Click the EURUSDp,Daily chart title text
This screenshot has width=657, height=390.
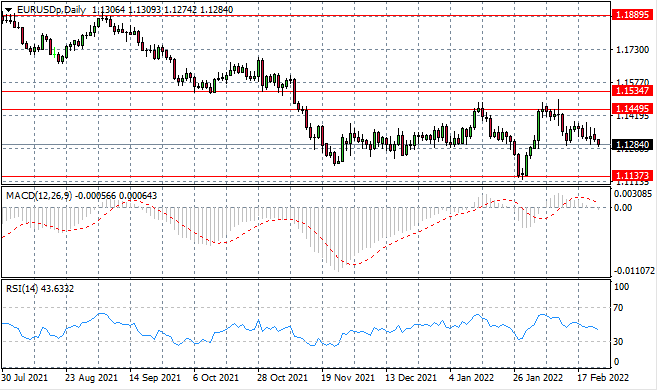52,10
